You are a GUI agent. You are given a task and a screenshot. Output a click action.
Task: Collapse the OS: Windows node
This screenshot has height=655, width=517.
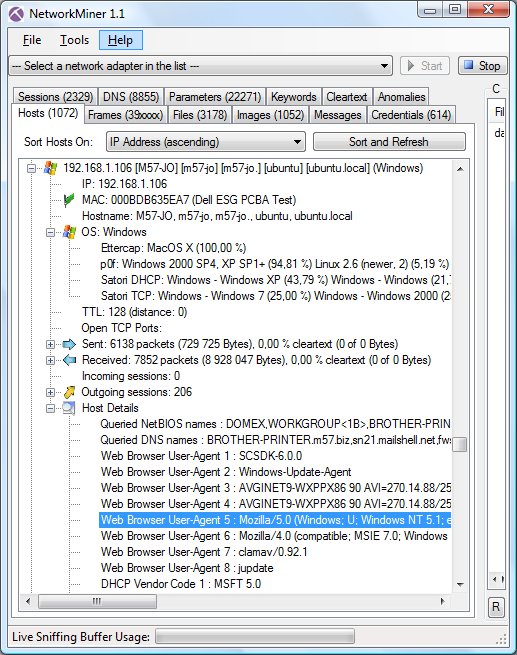tap(50, 232)
